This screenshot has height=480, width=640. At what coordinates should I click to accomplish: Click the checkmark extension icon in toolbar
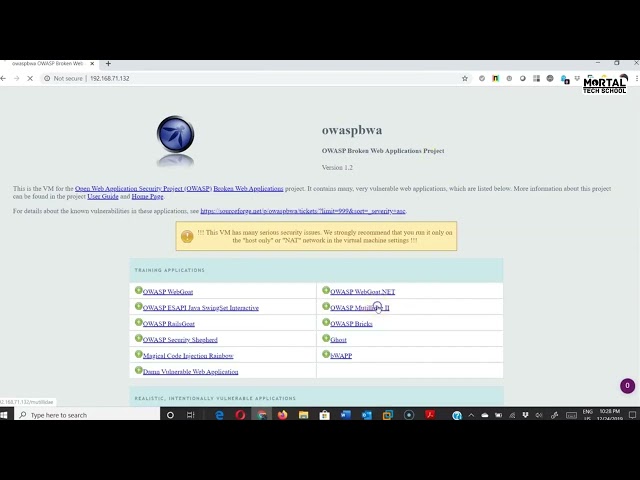[482, 78]
